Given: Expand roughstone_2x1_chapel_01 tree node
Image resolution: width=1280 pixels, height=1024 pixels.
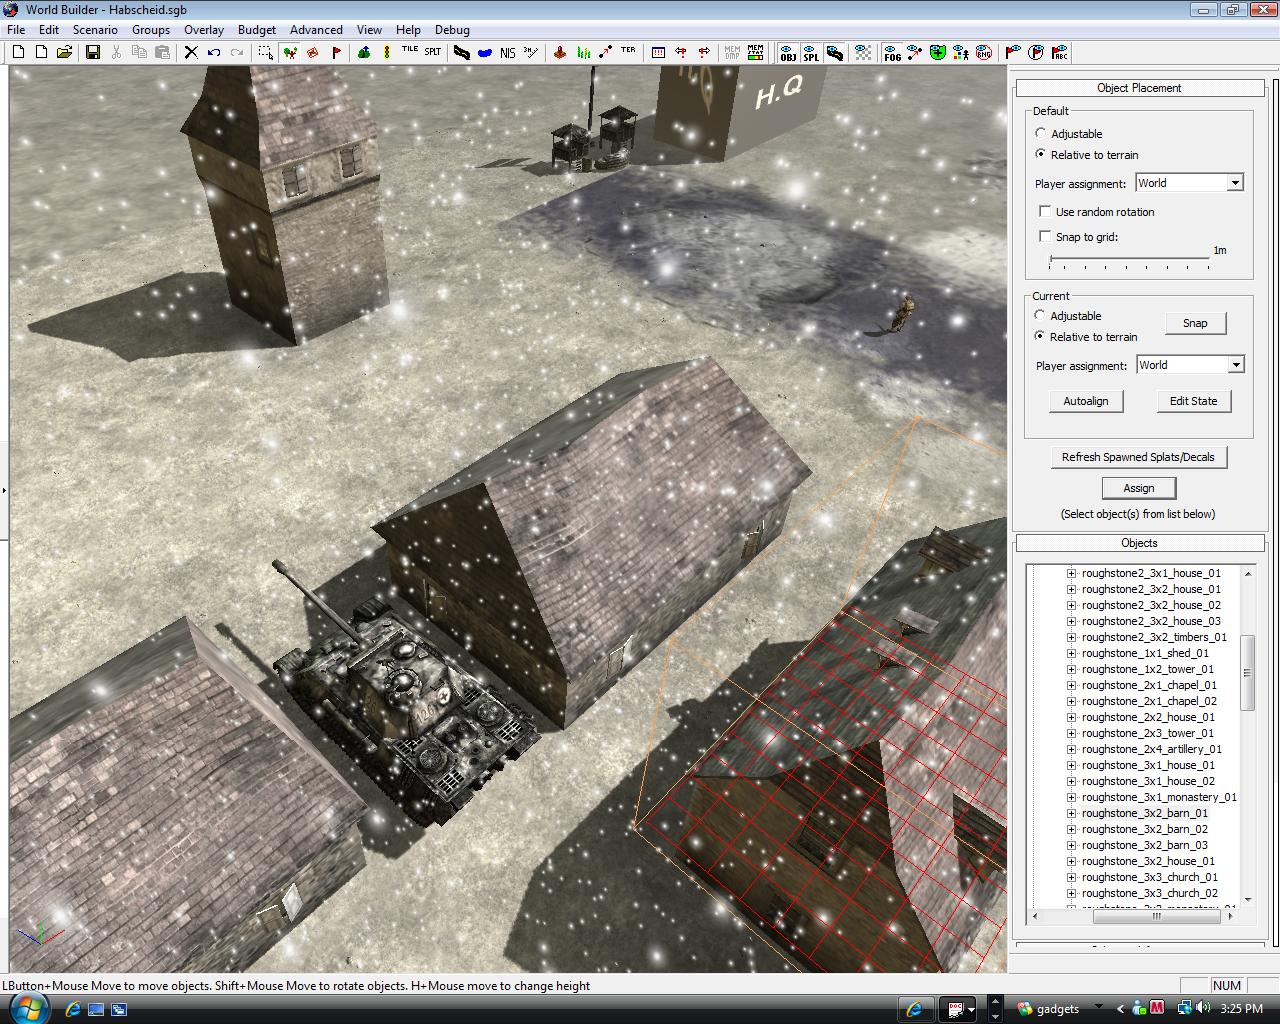Looking at the screenshot, I should pyautogui.click(x=1071, y=685).
